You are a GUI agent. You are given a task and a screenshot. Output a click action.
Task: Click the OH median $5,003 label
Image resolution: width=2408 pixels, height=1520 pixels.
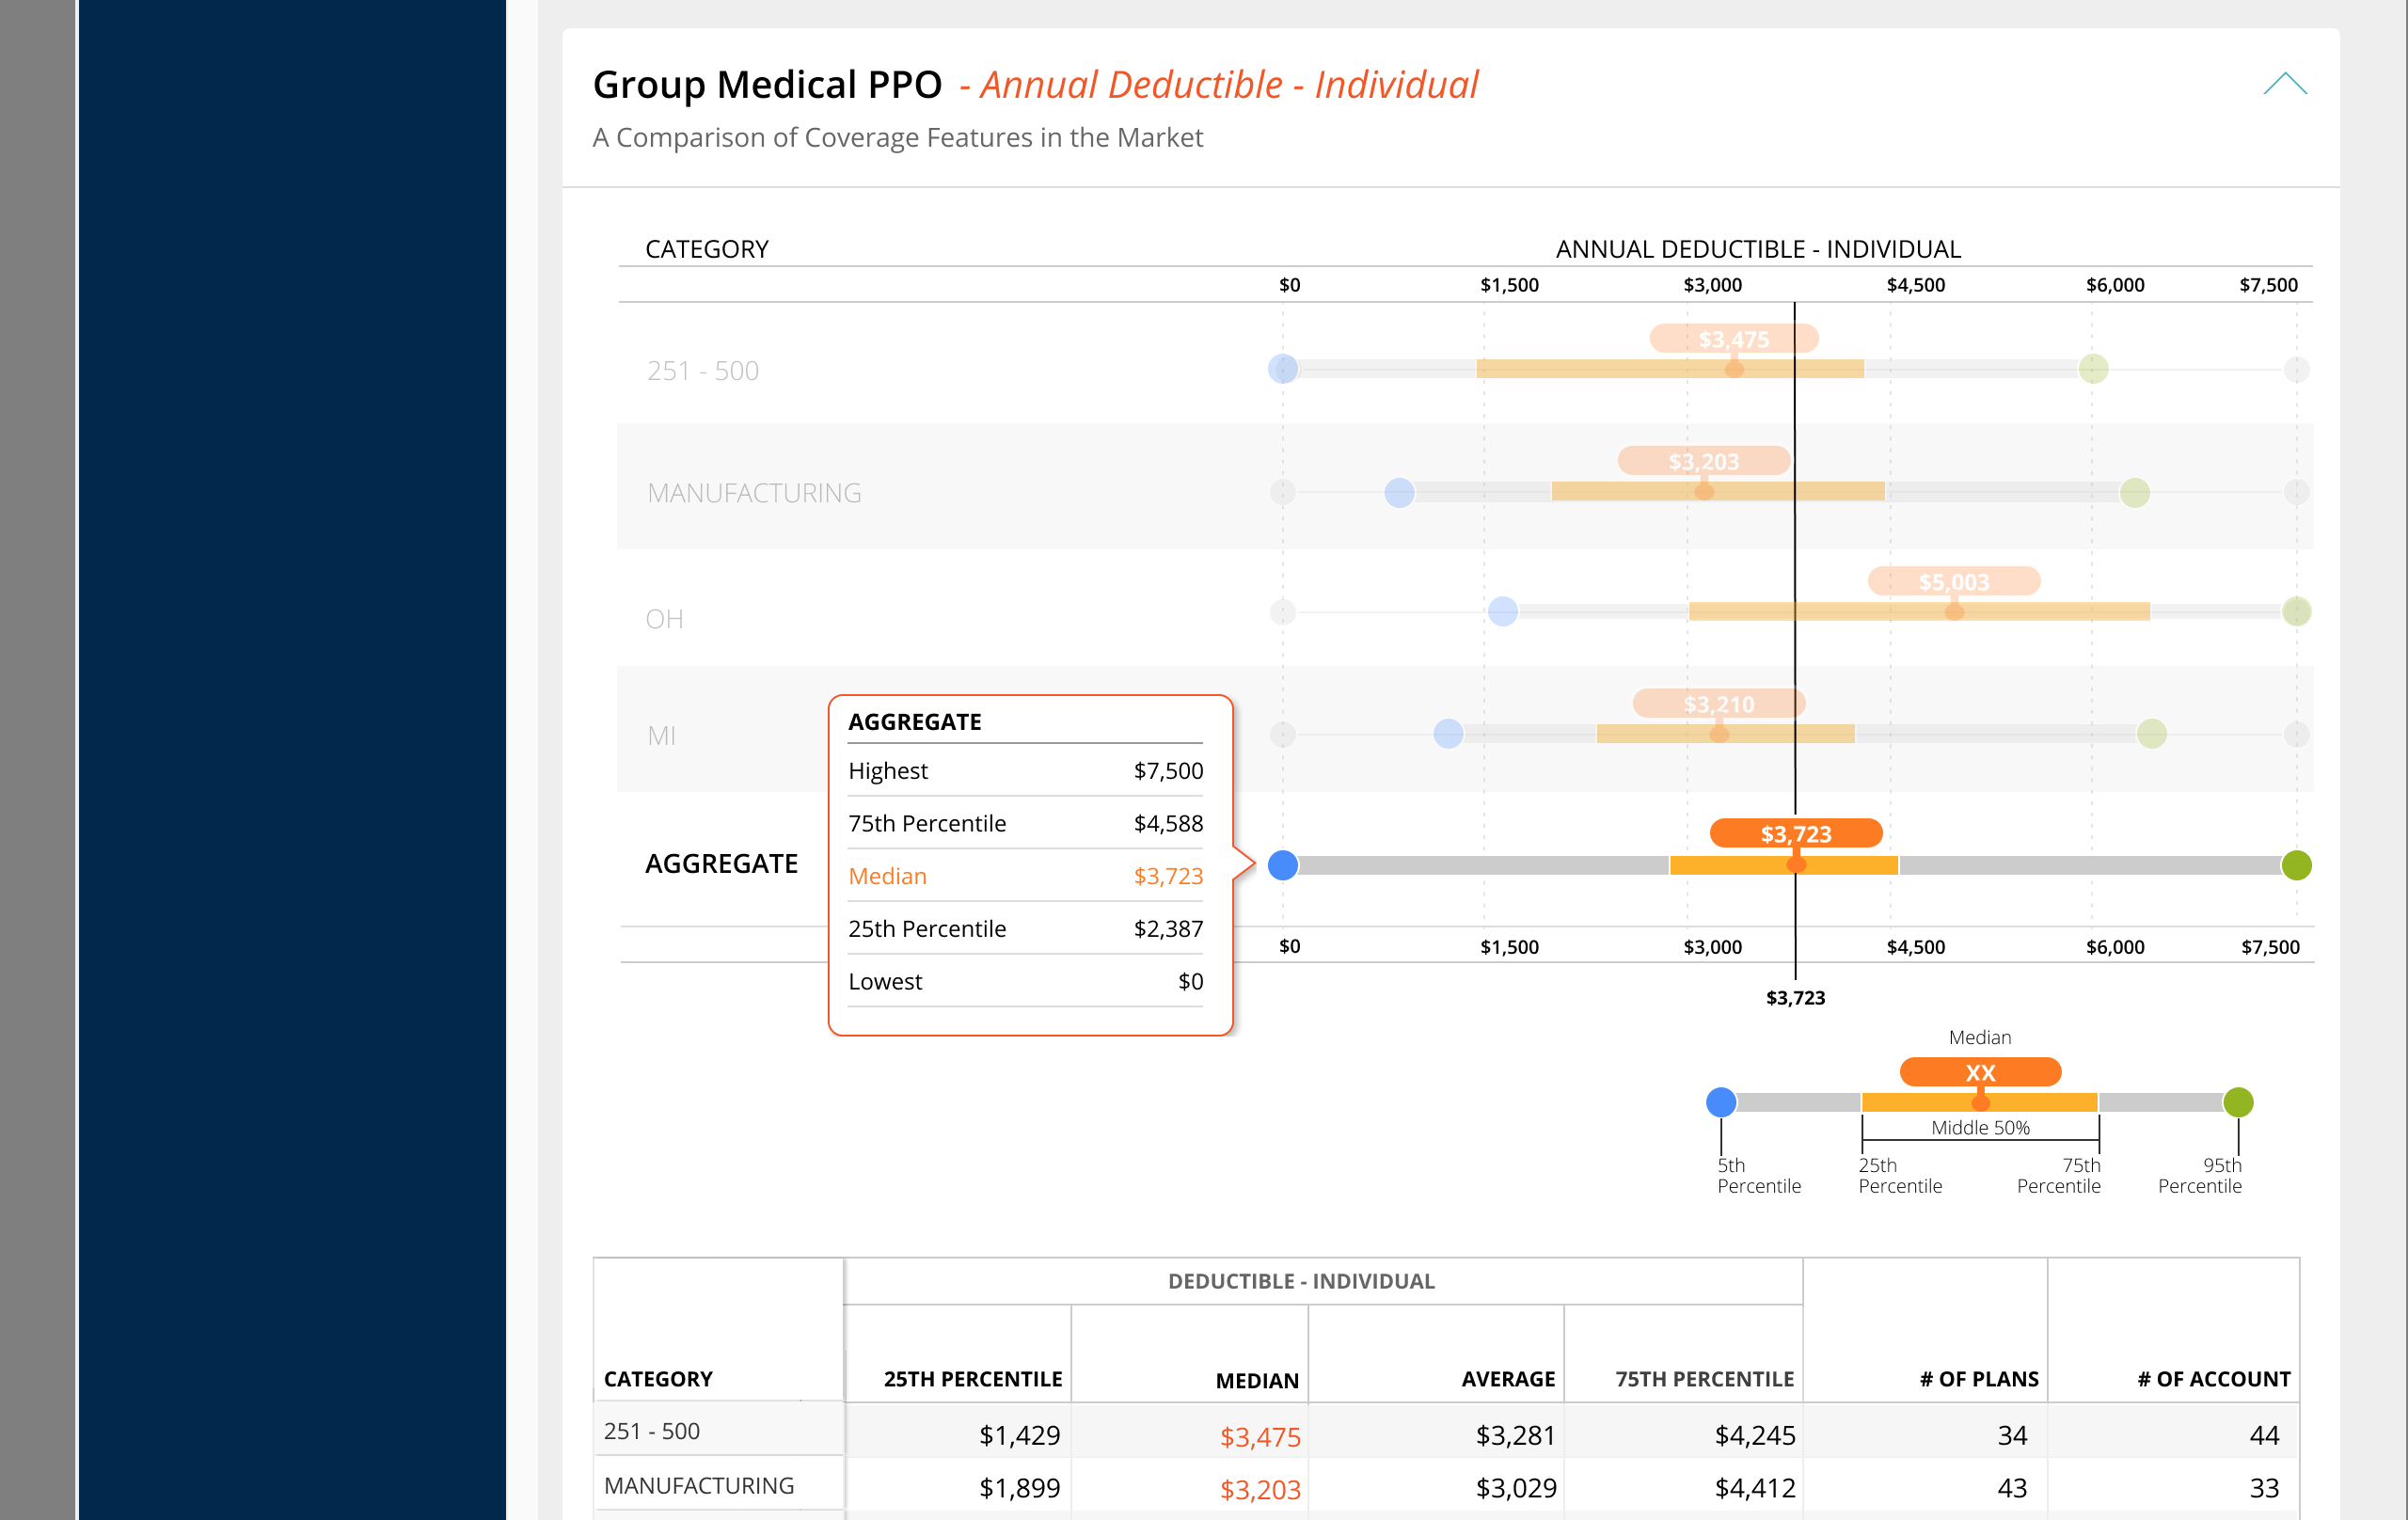(x=1954, y=581)
